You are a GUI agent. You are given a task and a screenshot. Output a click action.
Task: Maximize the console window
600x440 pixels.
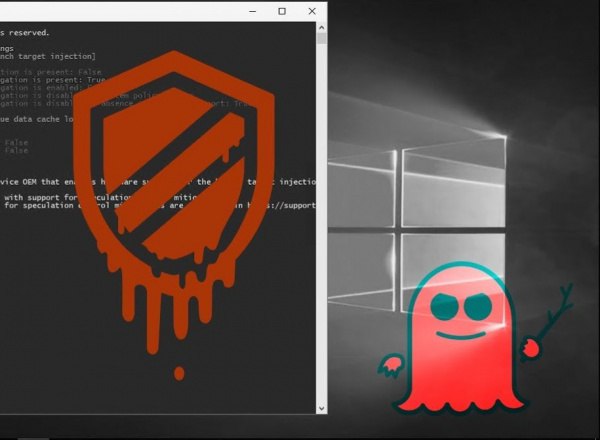[282, 11]
